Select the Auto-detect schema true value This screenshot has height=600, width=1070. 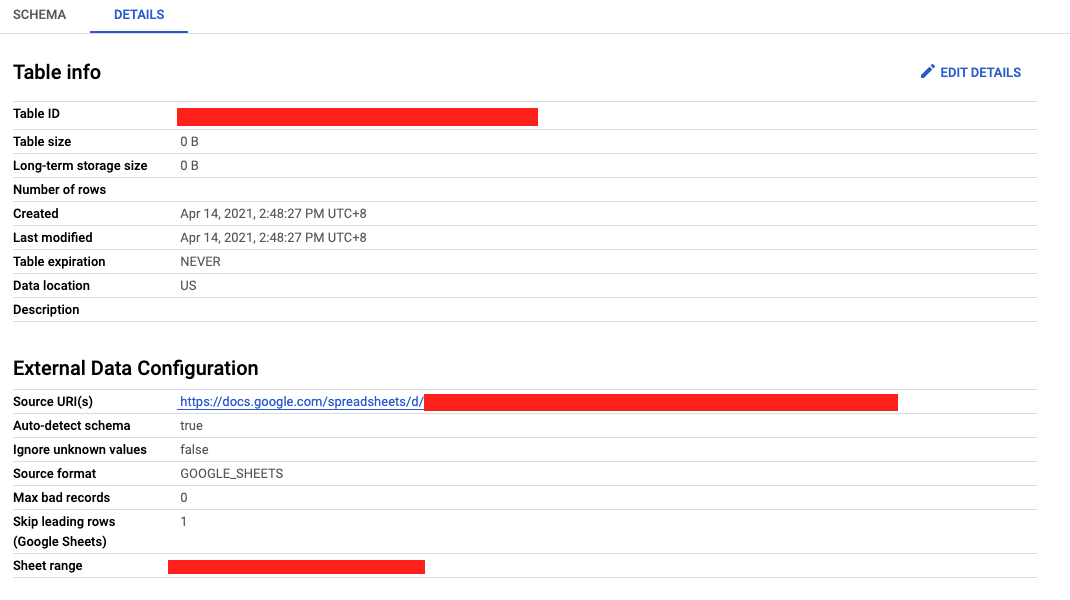[x=189, y=425]
